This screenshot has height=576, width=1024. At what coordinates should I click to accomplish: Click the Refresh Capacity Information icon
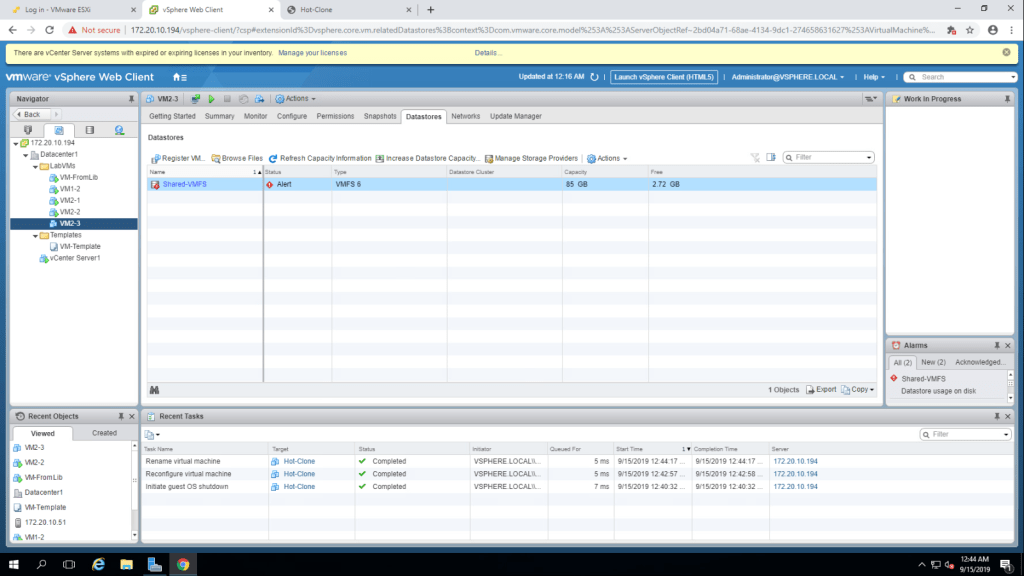[x=273, y=158]
